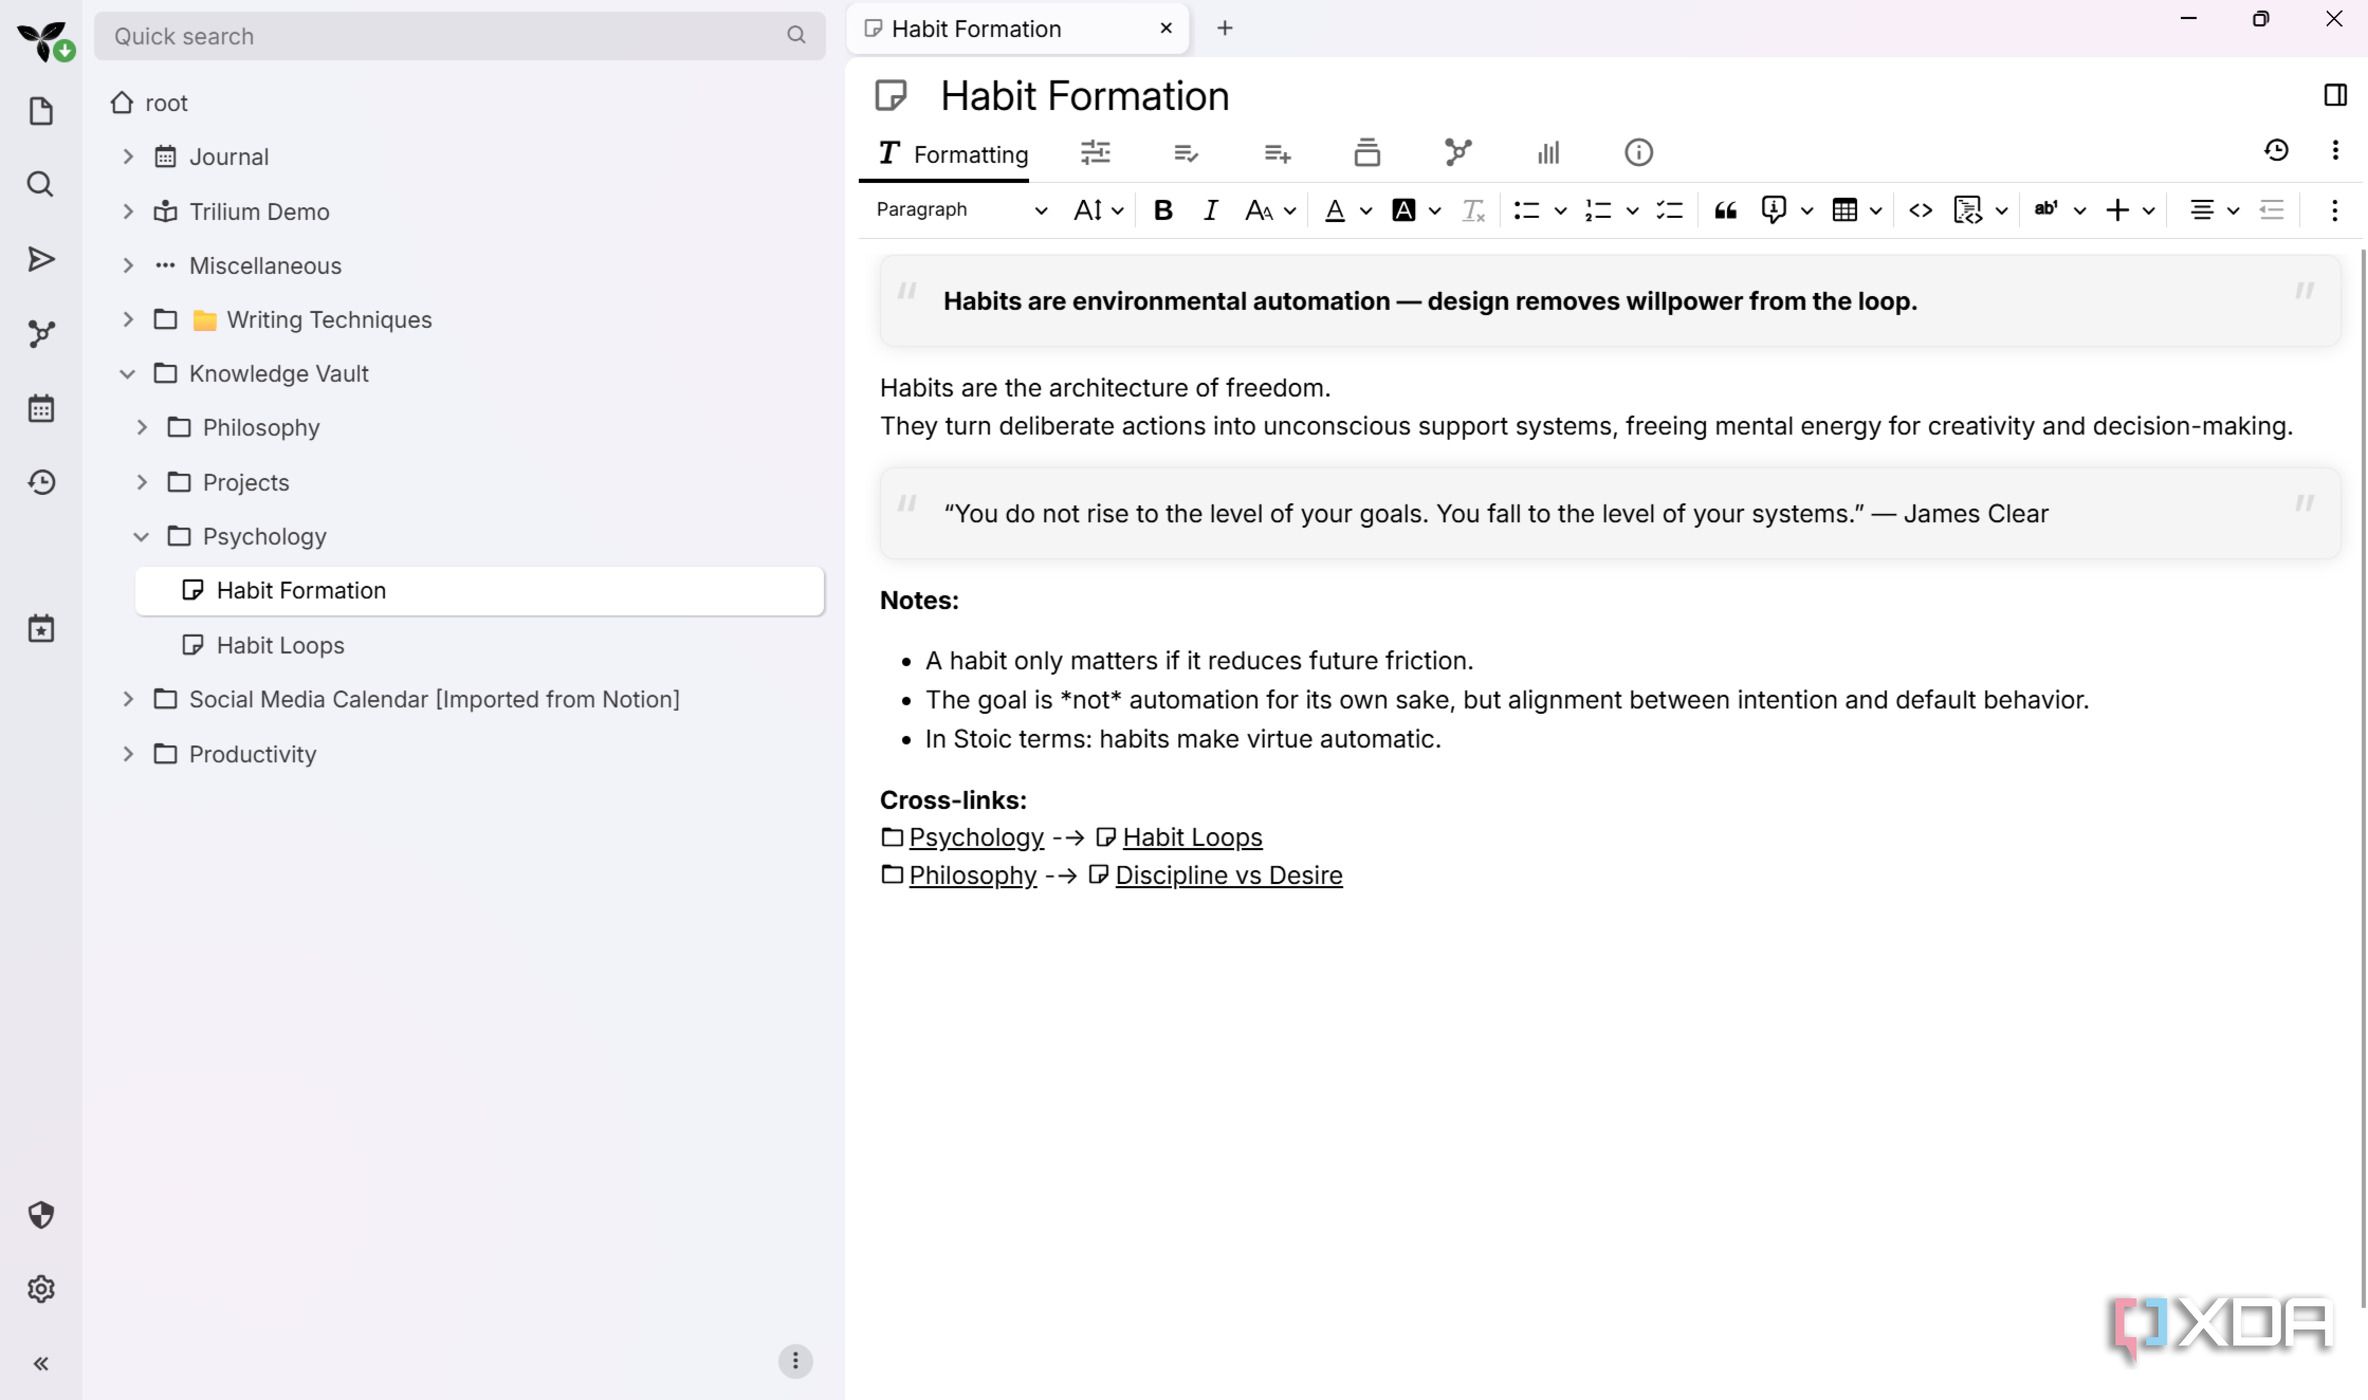This screenshot has width=2368, height=1400.
Task: Open search notes from the launcher bar
Action: coord(41,184)
